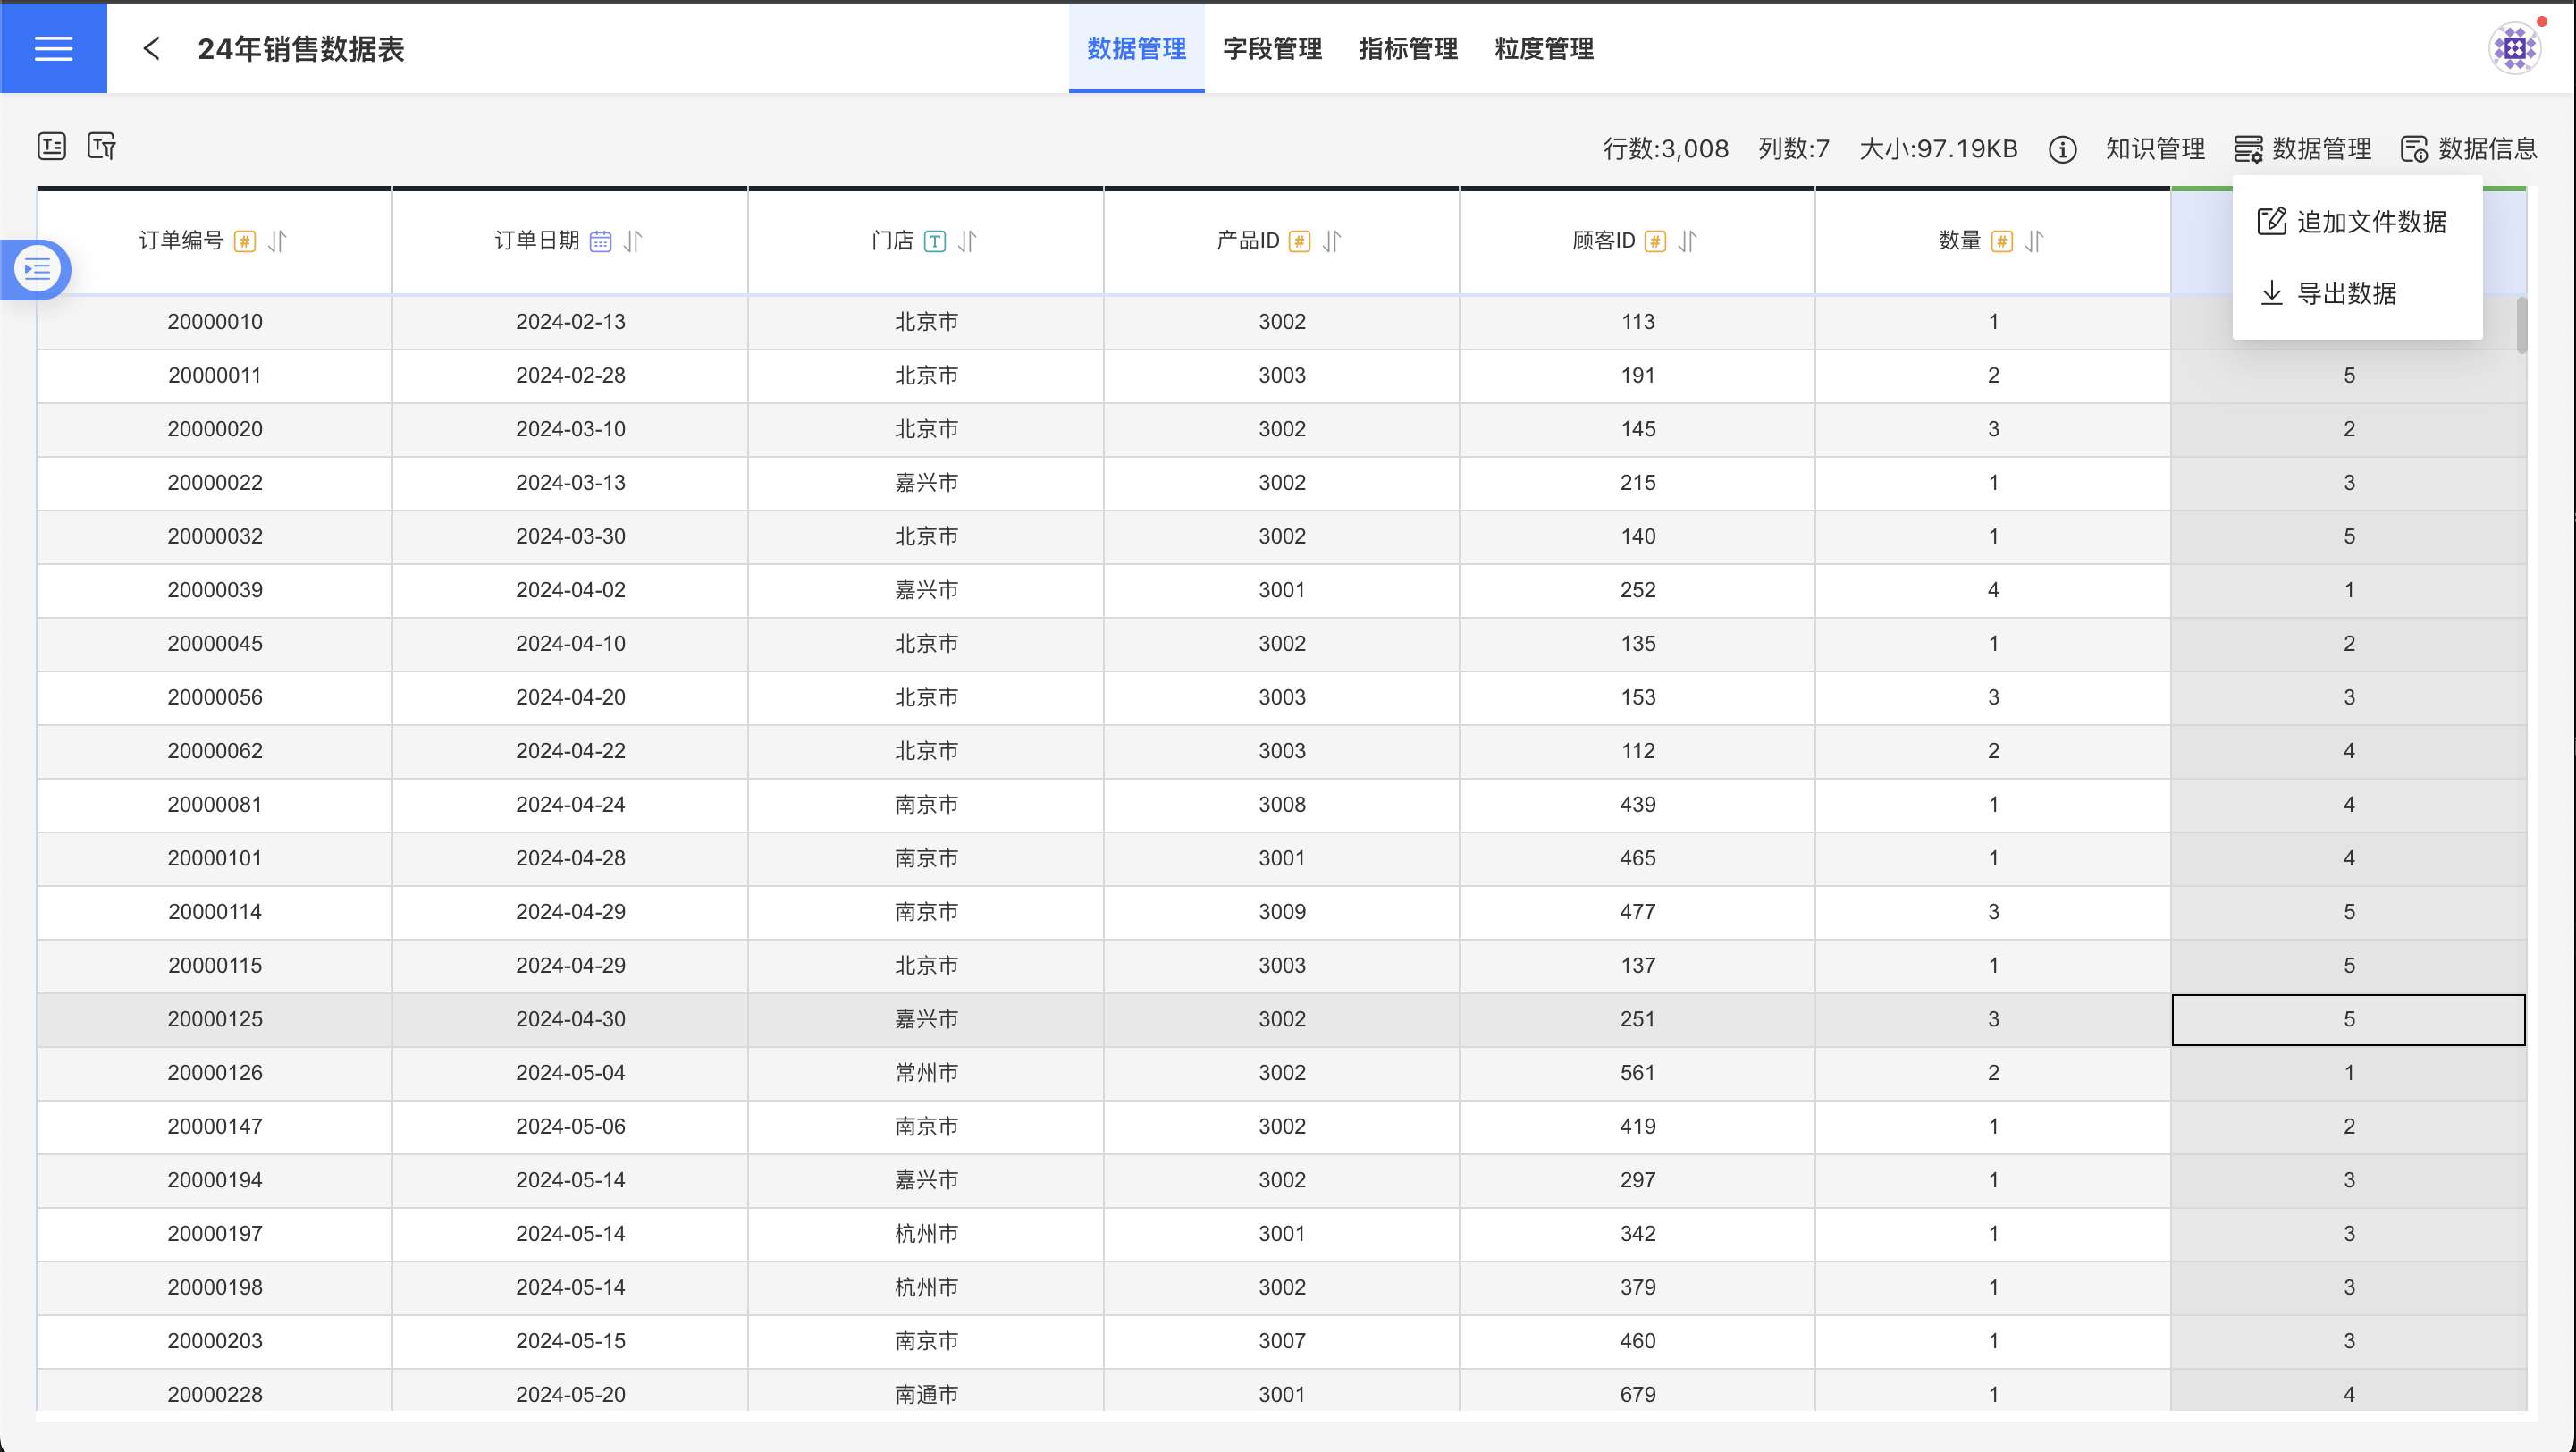Click the first toolbar text-list icon
The image size is (2576, 1452).
point(52,147)
